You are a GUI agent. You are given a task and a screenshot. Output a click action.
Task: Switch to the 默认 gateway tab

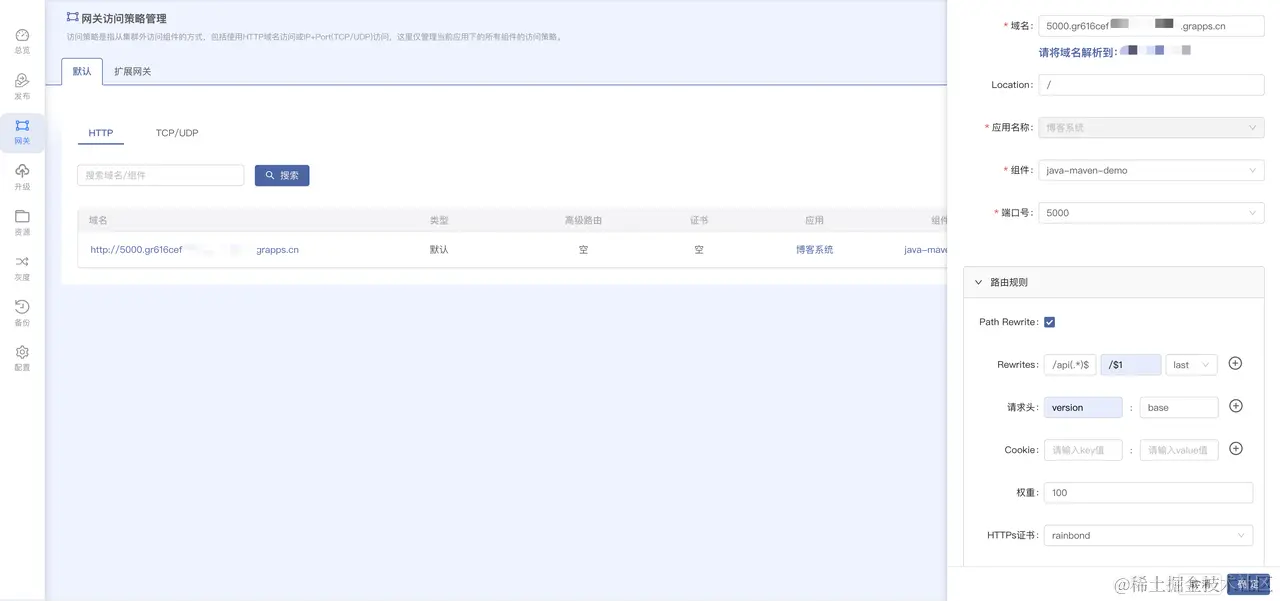[82, 71]
